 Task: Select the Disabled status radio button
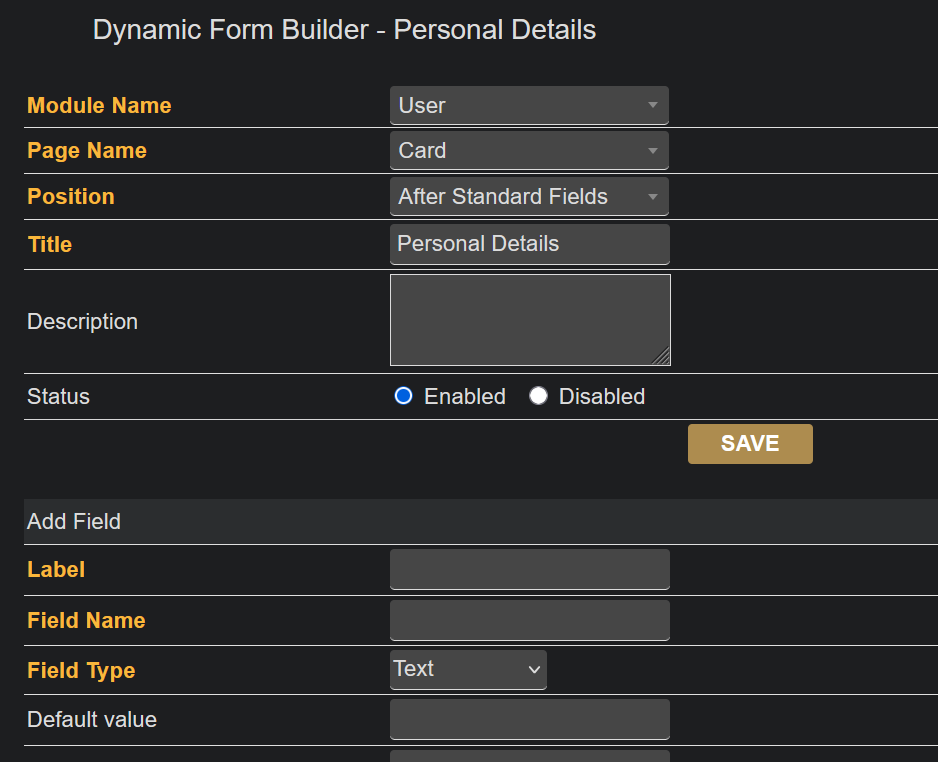tap(539, 396)
